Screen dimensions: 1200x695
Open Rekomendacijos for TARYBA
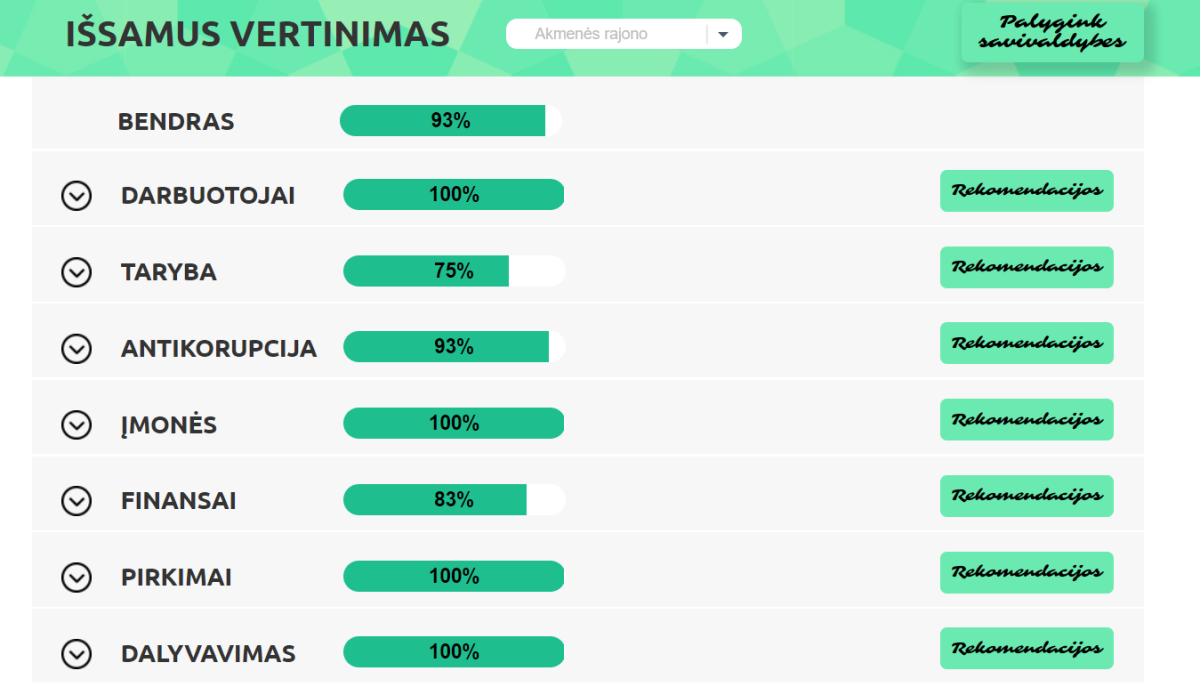coord(1026,267)
